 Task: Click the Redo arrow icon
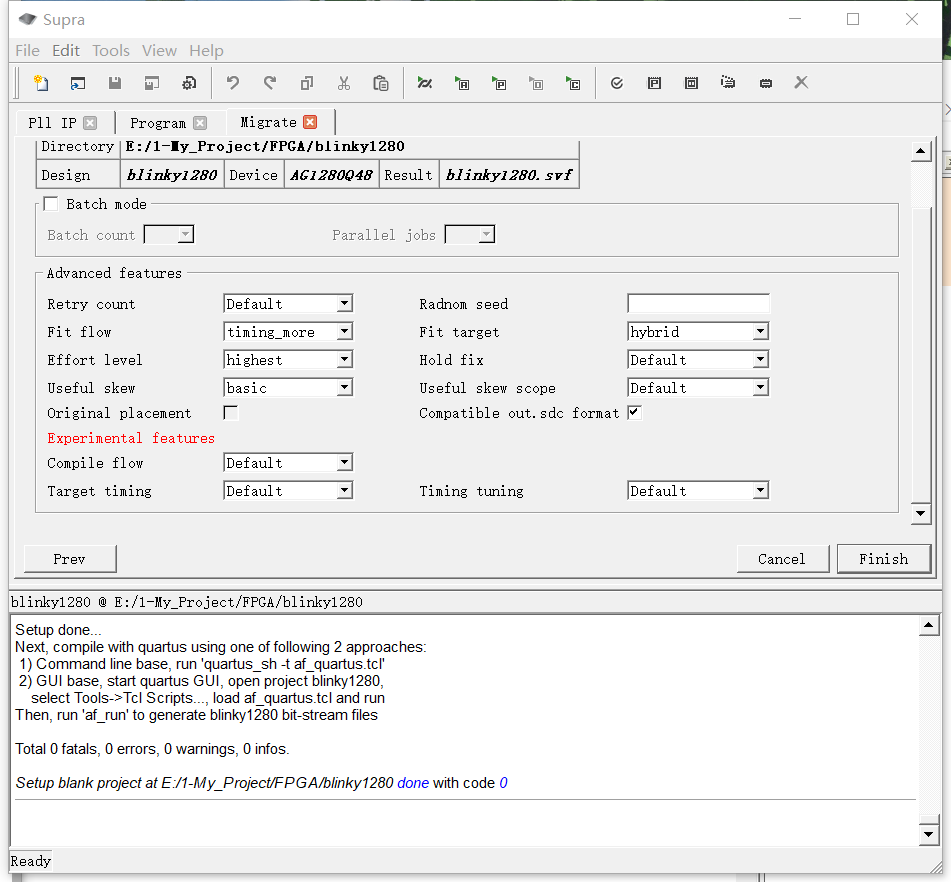point(270,83)
